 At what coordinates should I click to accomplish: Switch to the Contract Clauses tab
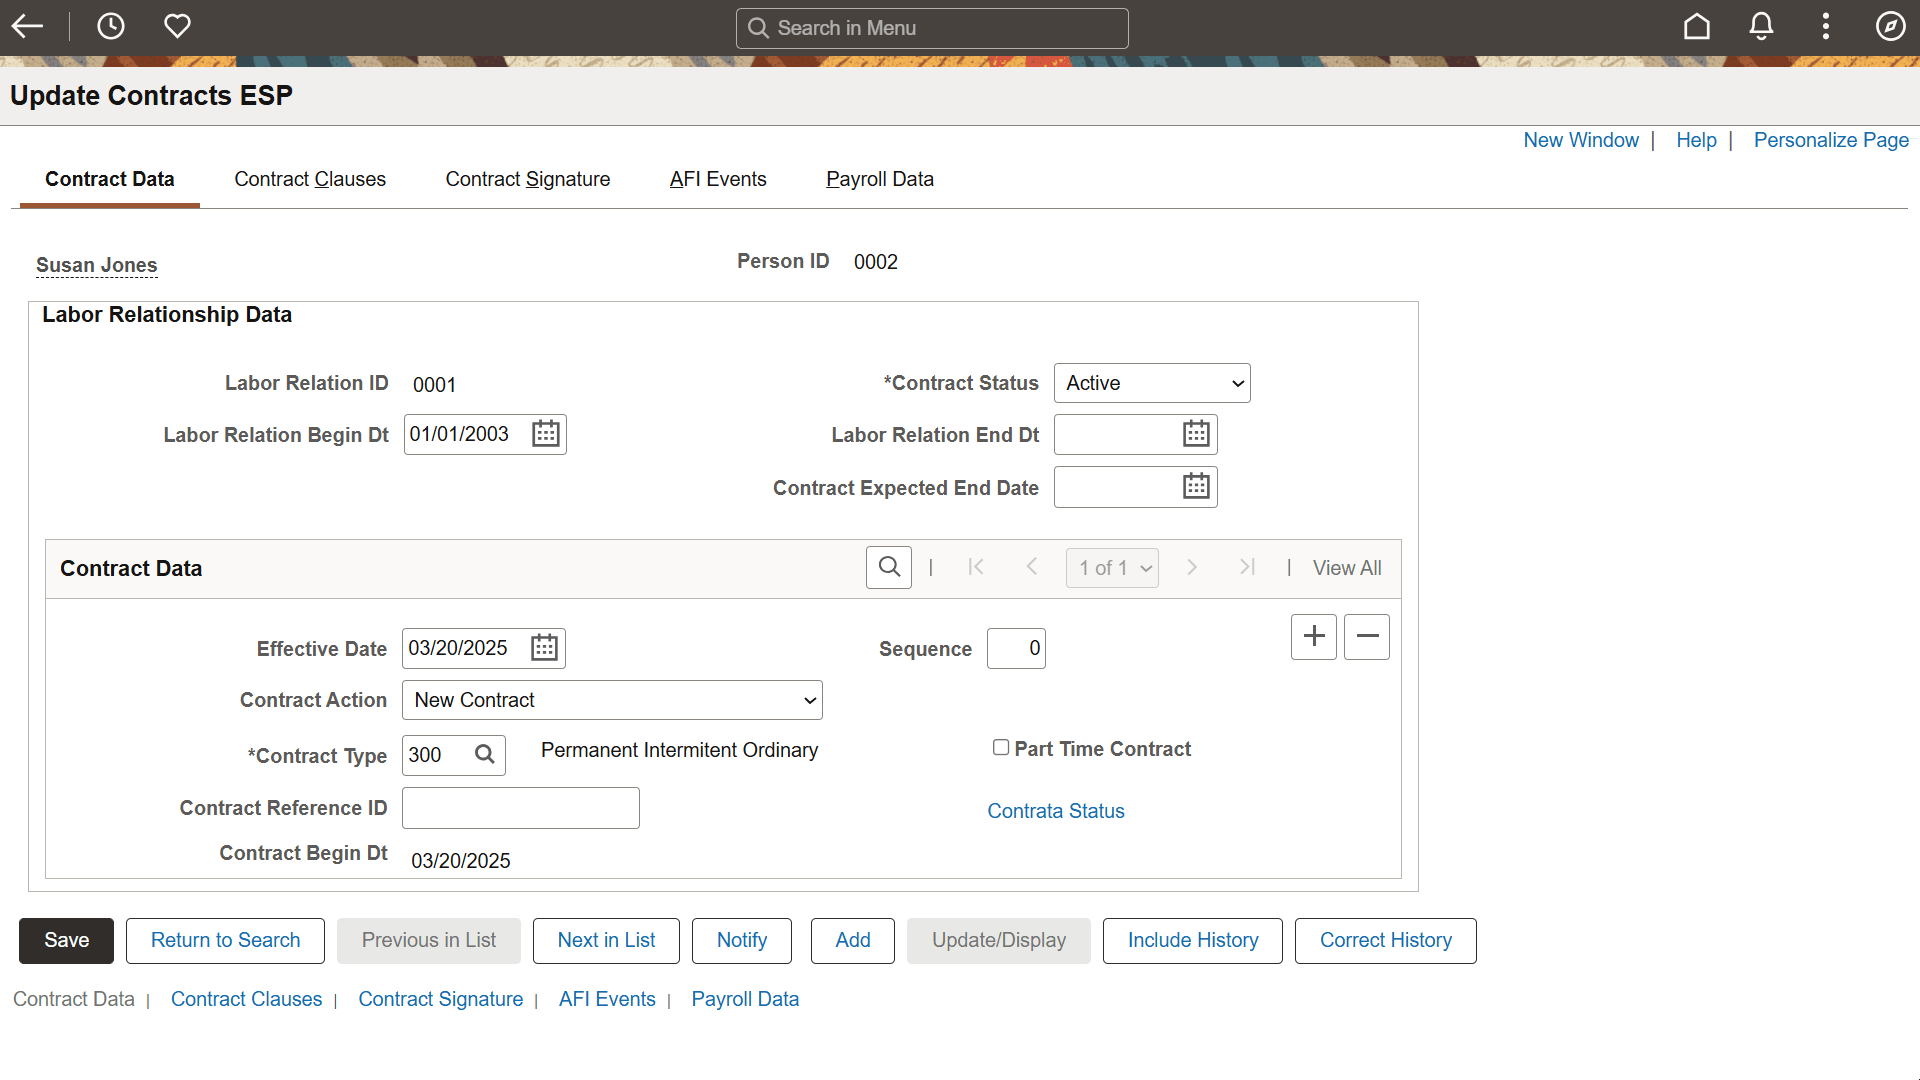click(310, 179)
